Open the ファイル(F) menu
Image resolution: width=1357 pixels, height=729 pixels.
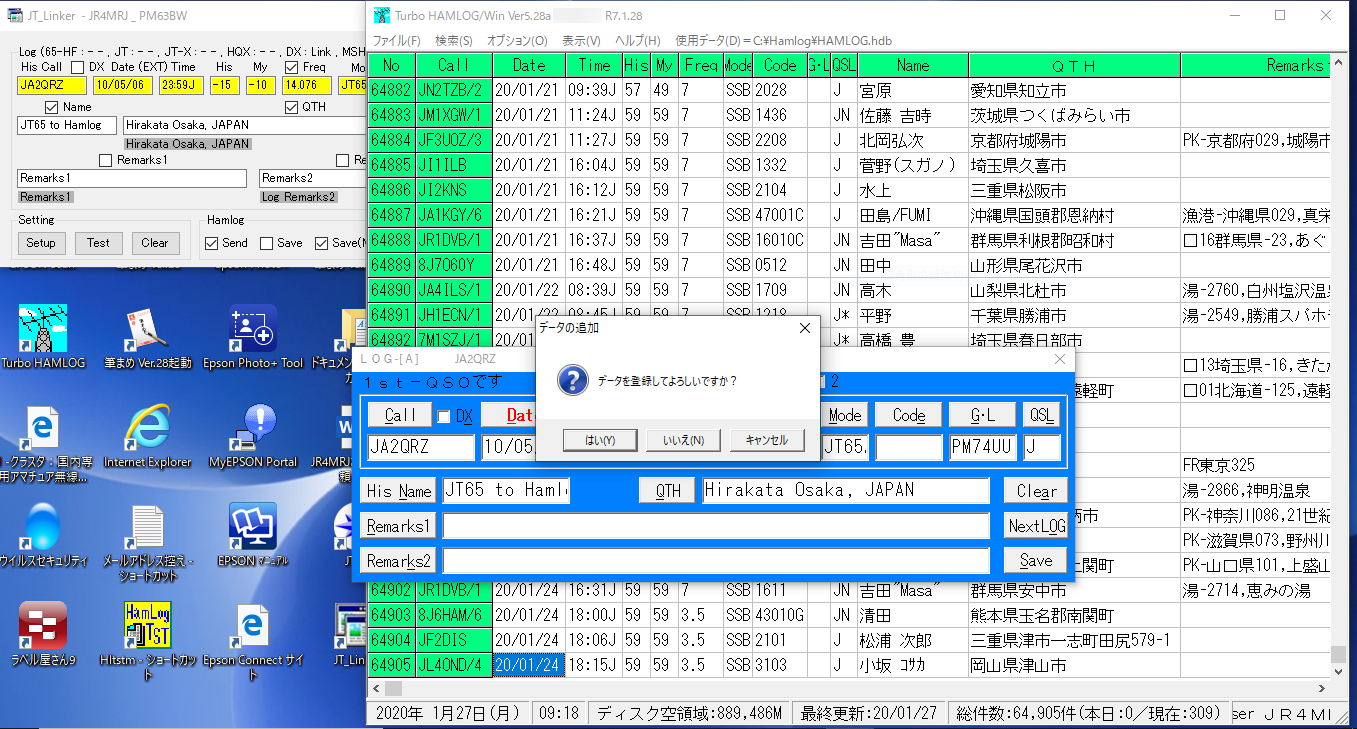(x=397, y=41)
